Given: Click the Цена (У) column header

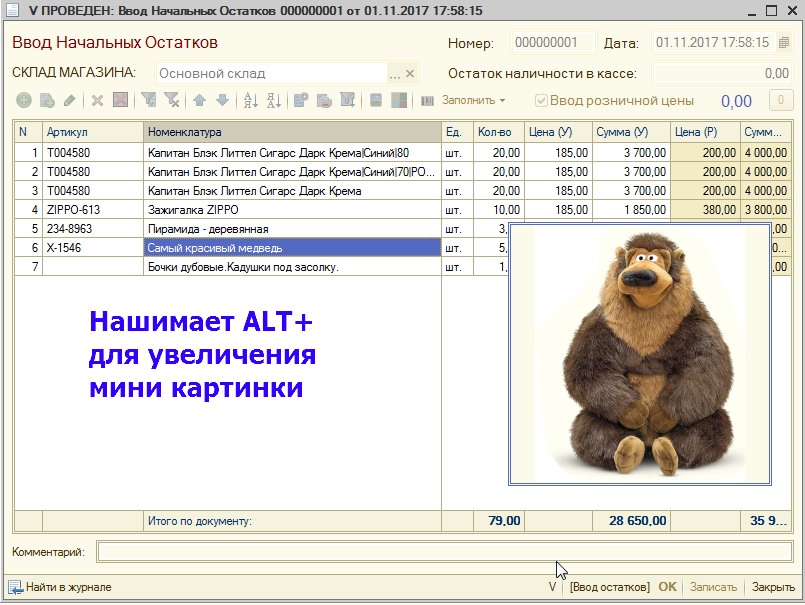Looking at the screenshot, I should pos(558,132).
